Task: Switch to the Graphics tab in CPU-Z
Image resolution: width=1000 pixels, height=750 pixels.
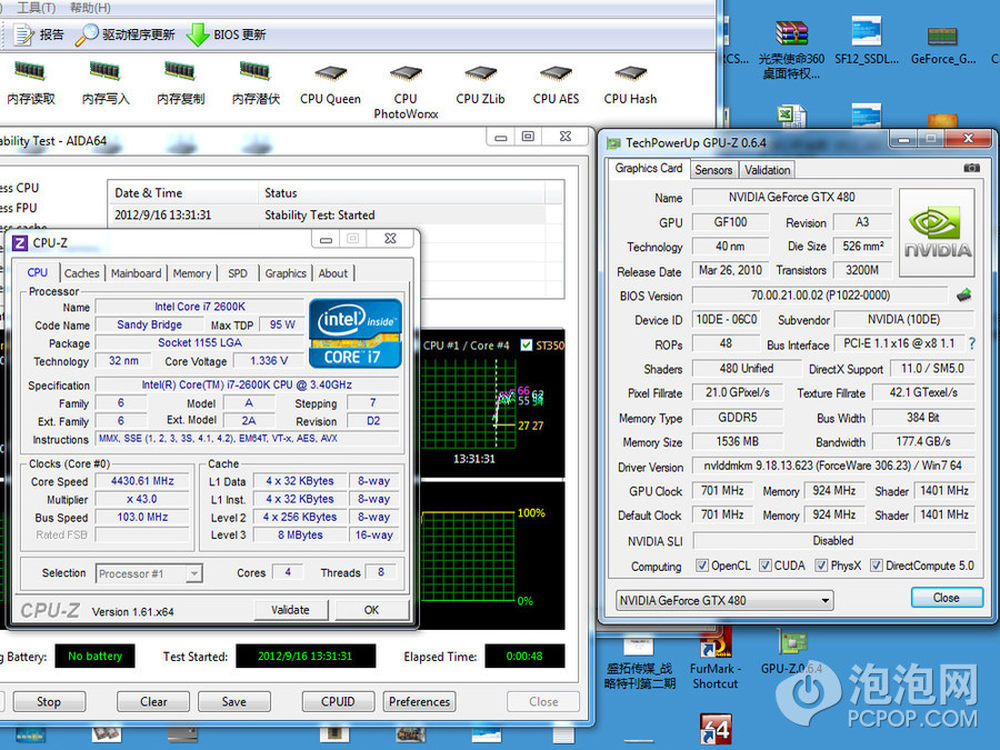Action: point(285,273)
